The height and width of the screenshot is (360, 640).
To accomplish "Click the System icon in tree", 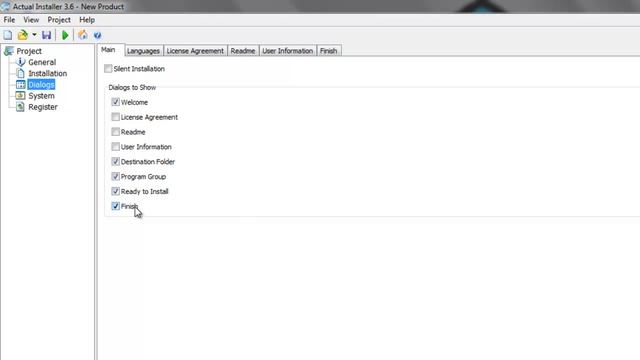I will click(x=20, y=96).
